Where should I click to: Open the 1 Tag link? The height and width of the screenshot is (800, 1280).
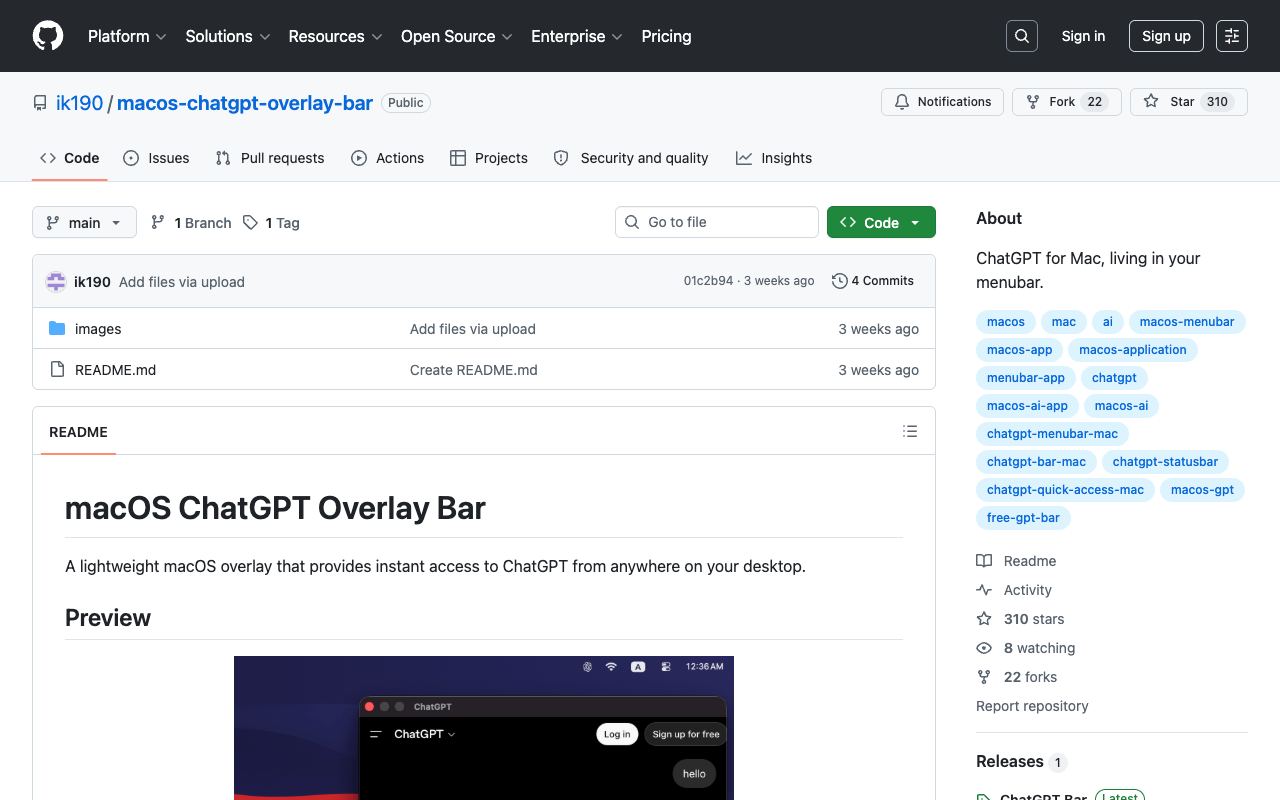tap(271, 223)
